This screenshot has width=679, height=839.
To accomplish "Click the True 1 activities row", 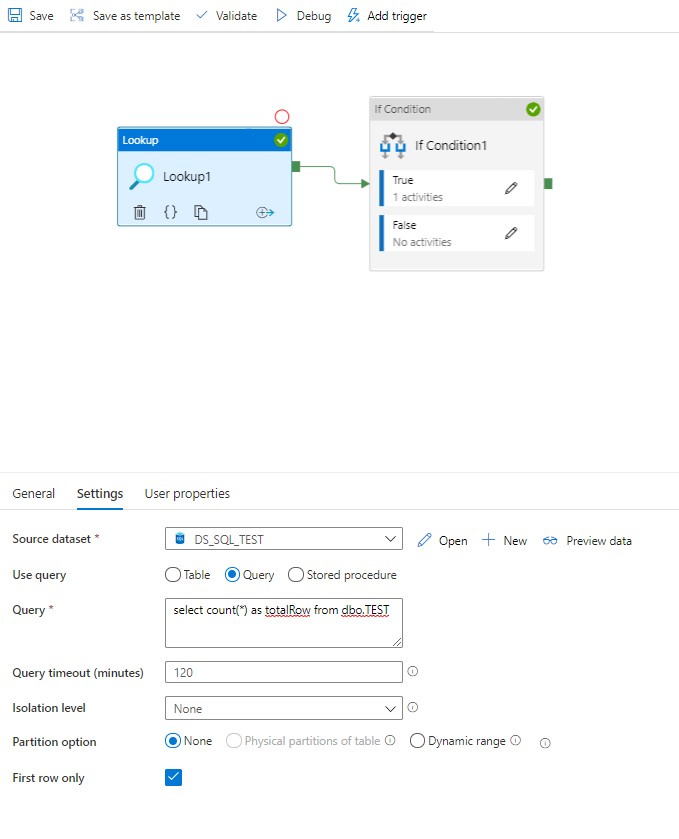I will 456,188.
